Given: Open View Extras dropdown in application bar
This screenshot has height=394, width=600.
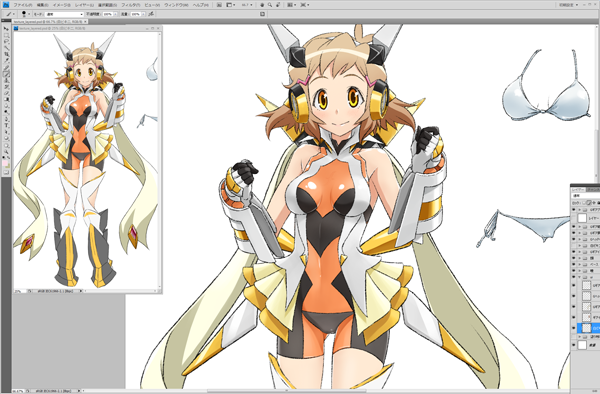Looking at the screenshot, I should point(230,5).
